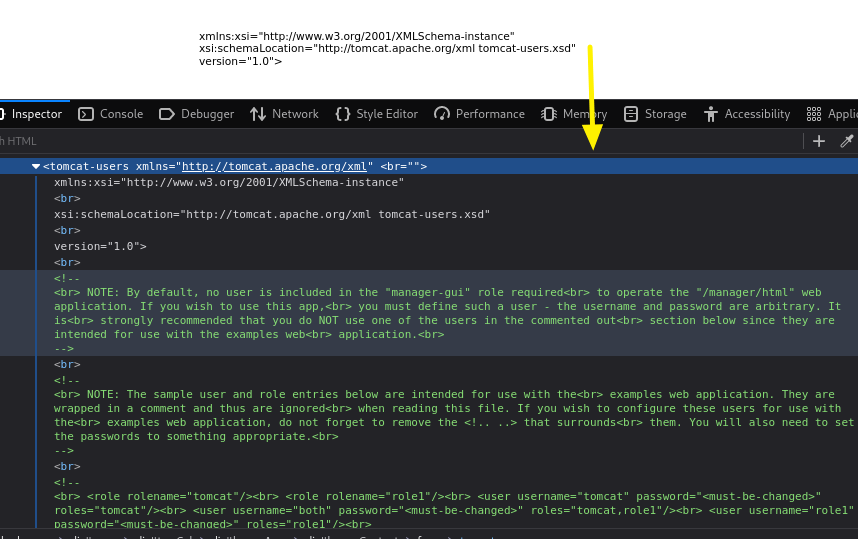This screenshot has width=858, height=539.
Task: Follow the http://tomcat.apache.org/xml link
Action: (274, 166)
